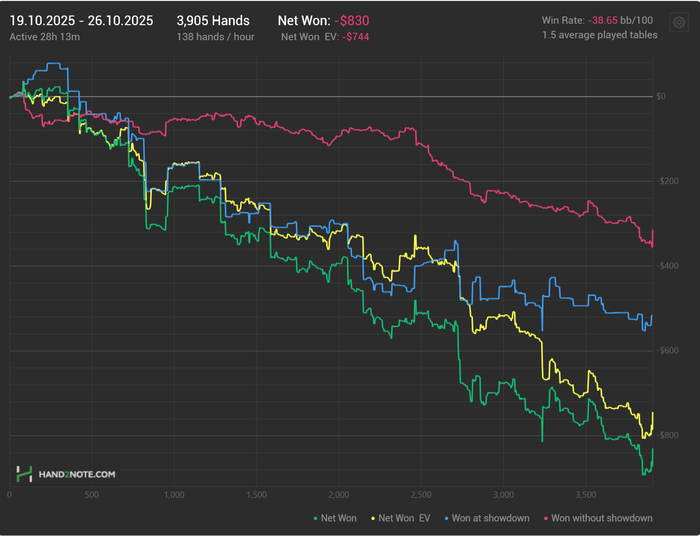Click the HAND2NOTE.COM watermark link
Image resolution: width=700 pixels, height=536 pixels.
[x=78, y=474]
